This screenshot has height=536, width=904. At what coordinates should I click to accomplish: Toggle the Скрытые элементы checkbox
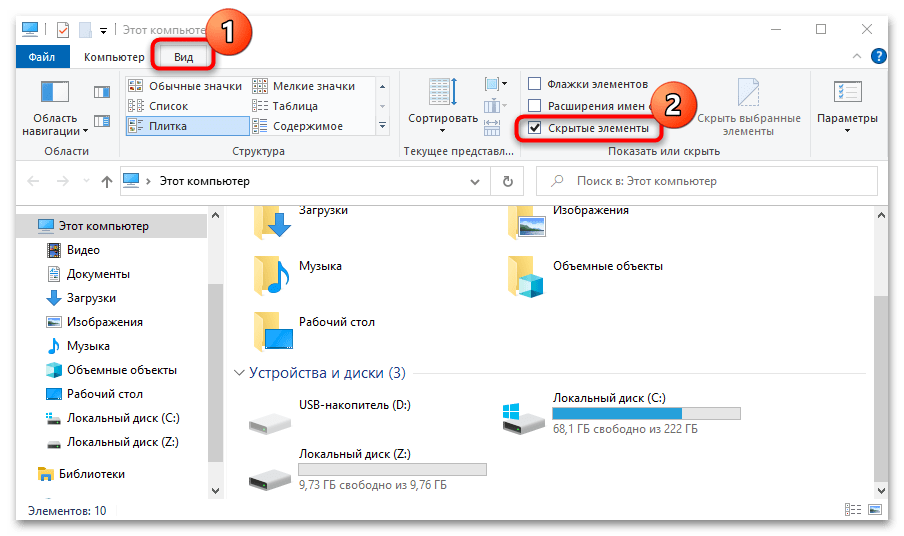[x=536, y=129]
